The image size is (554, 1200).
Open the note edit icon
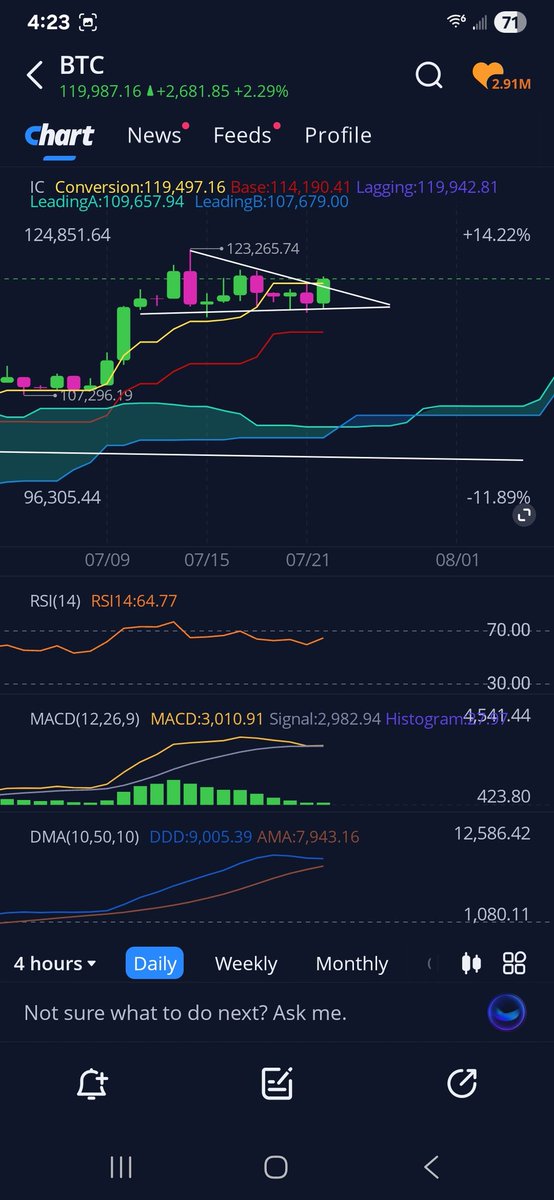pyautogui.click(x=276, y=1083)
